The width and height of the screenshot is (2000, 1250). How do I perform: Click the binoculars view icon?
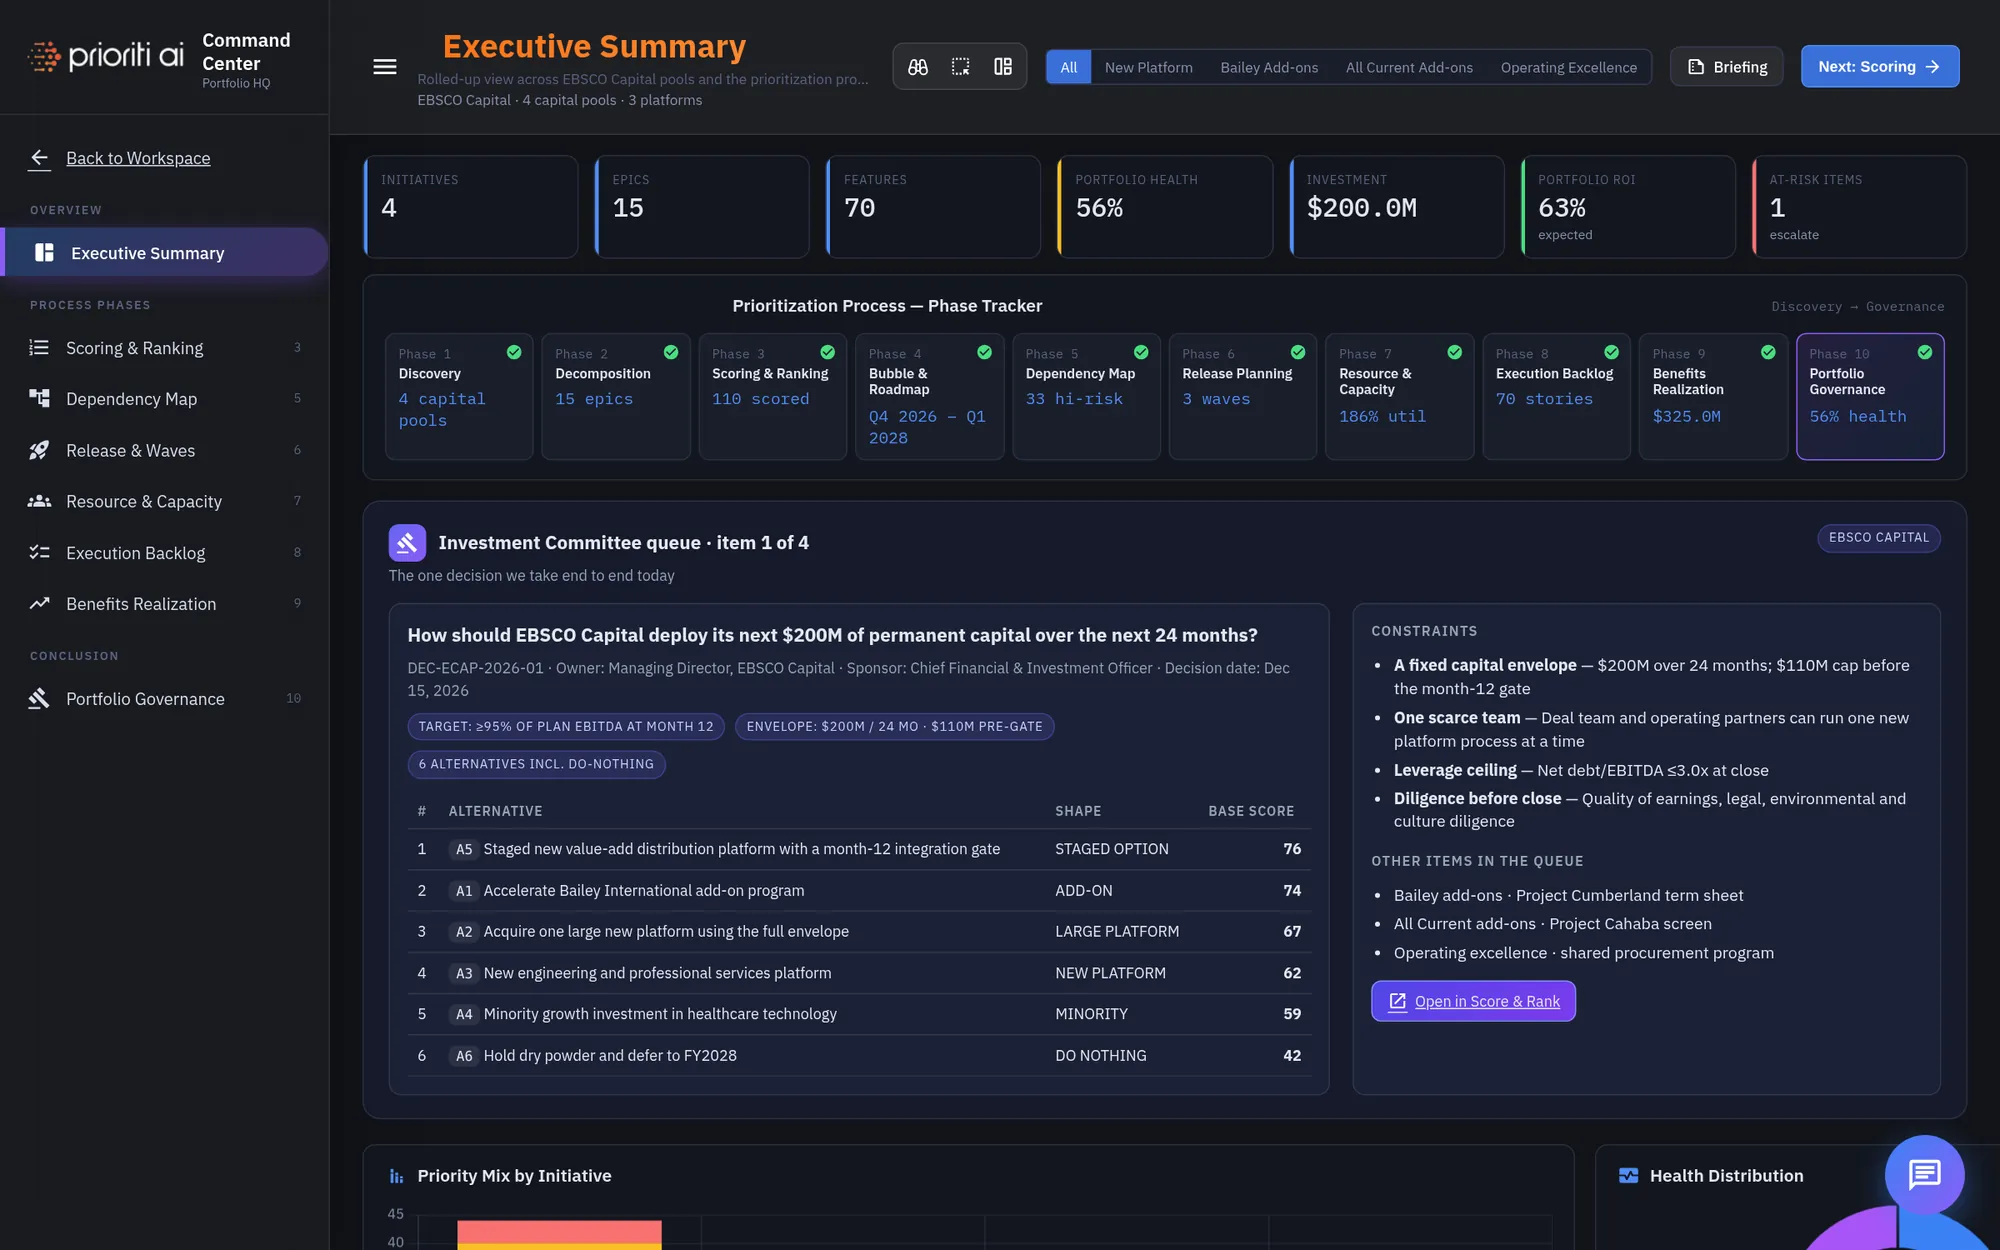pyautogui.click(x=918, y=67)
